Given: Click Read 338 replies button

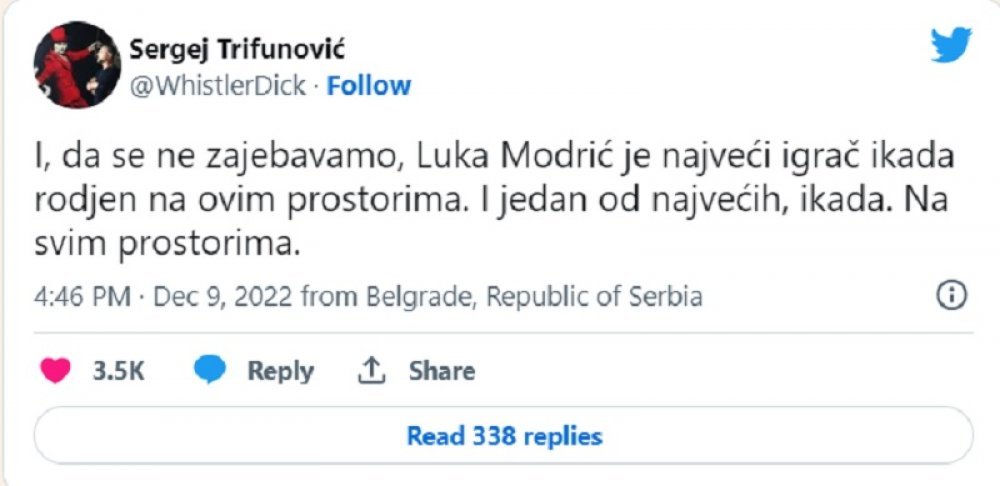Looking at the screenshot, I should (503, 436).
